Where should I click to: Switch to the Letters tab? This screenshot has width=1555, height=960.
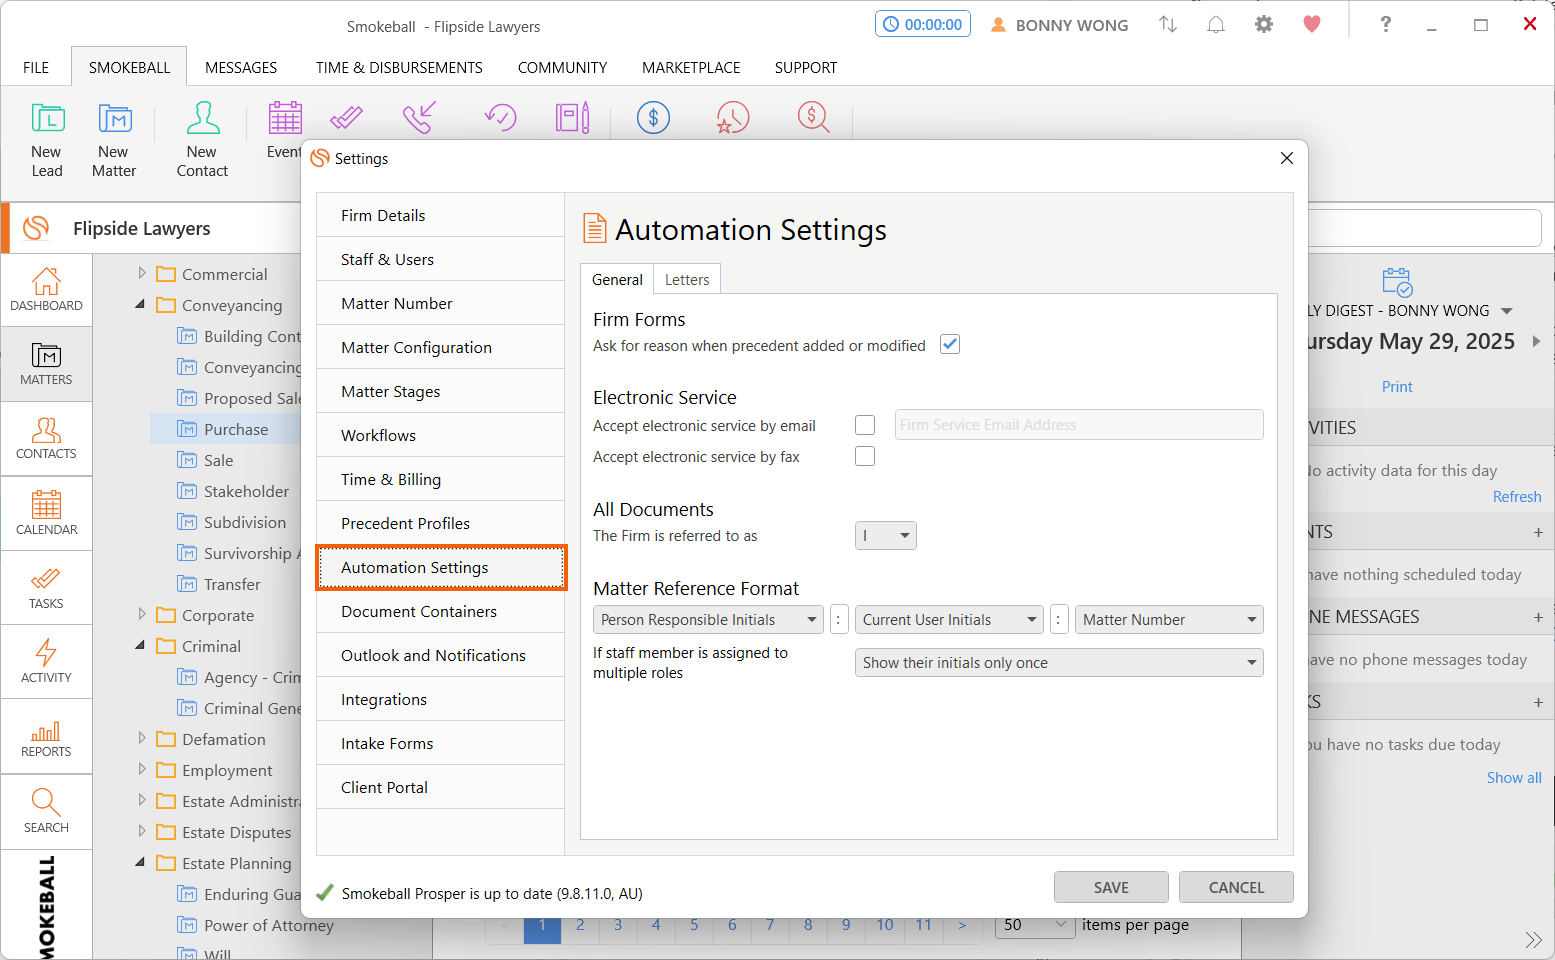pos(687,280)
